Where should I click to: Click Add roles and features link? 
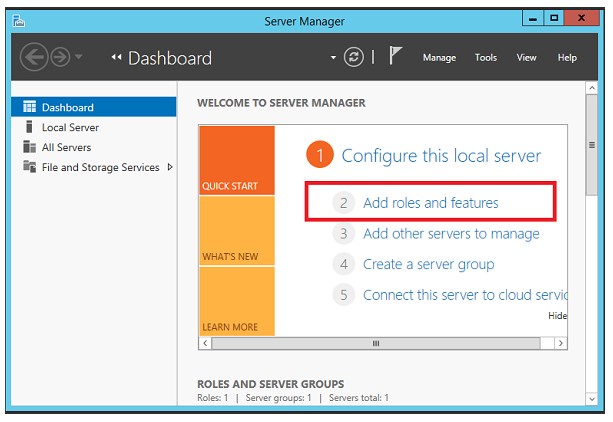pos(430,202)
